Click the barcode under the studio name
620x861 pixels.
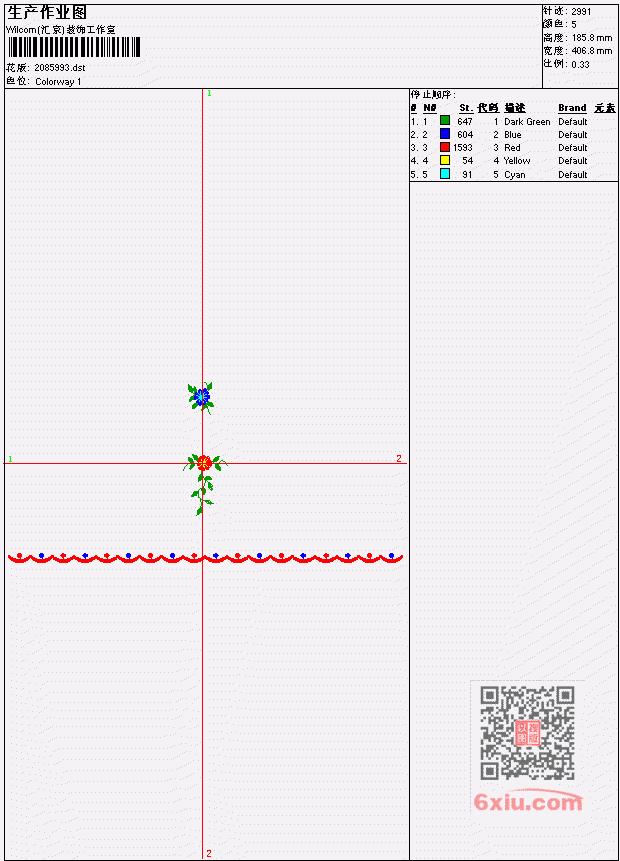tap(74, 47)
